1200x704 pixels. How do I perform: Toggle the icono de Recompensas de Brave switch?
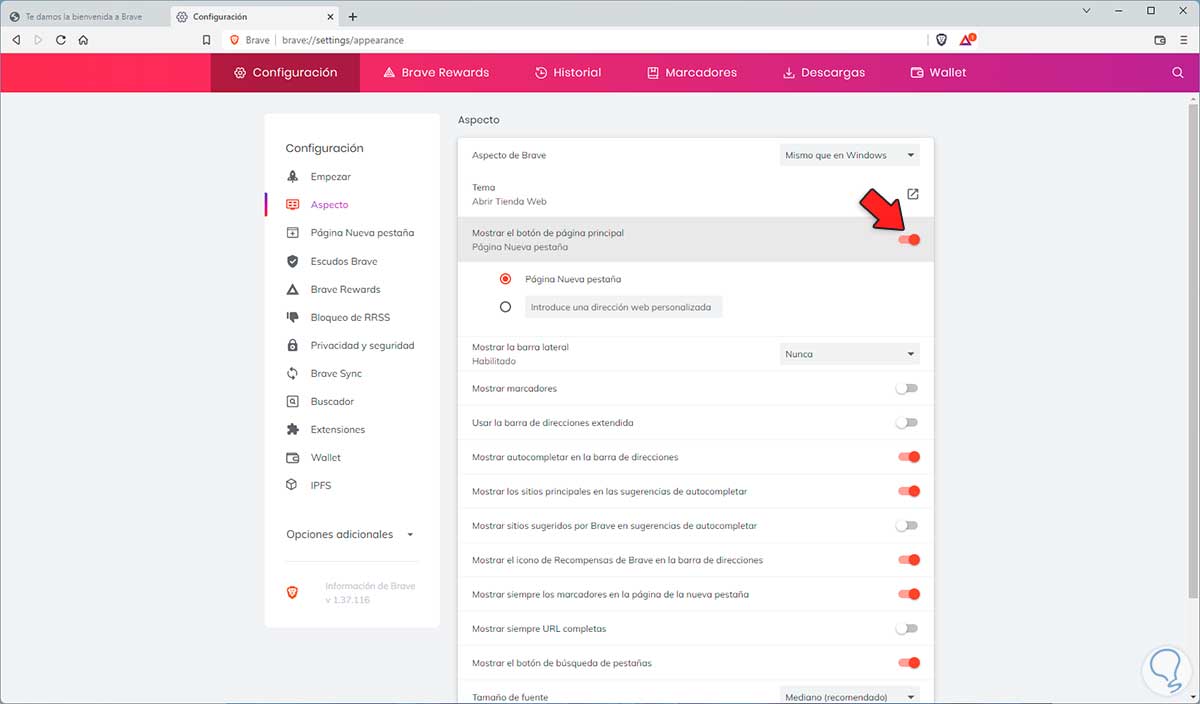908,560
